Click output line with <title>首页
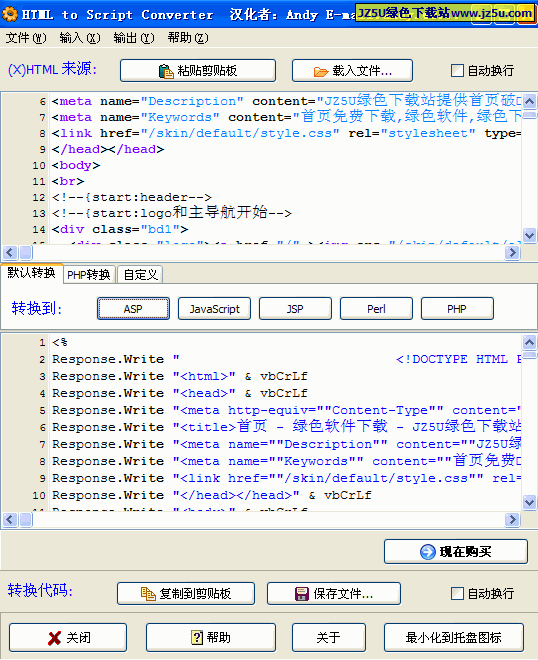This screenshot has width=538, height=660. coord(286,427)
